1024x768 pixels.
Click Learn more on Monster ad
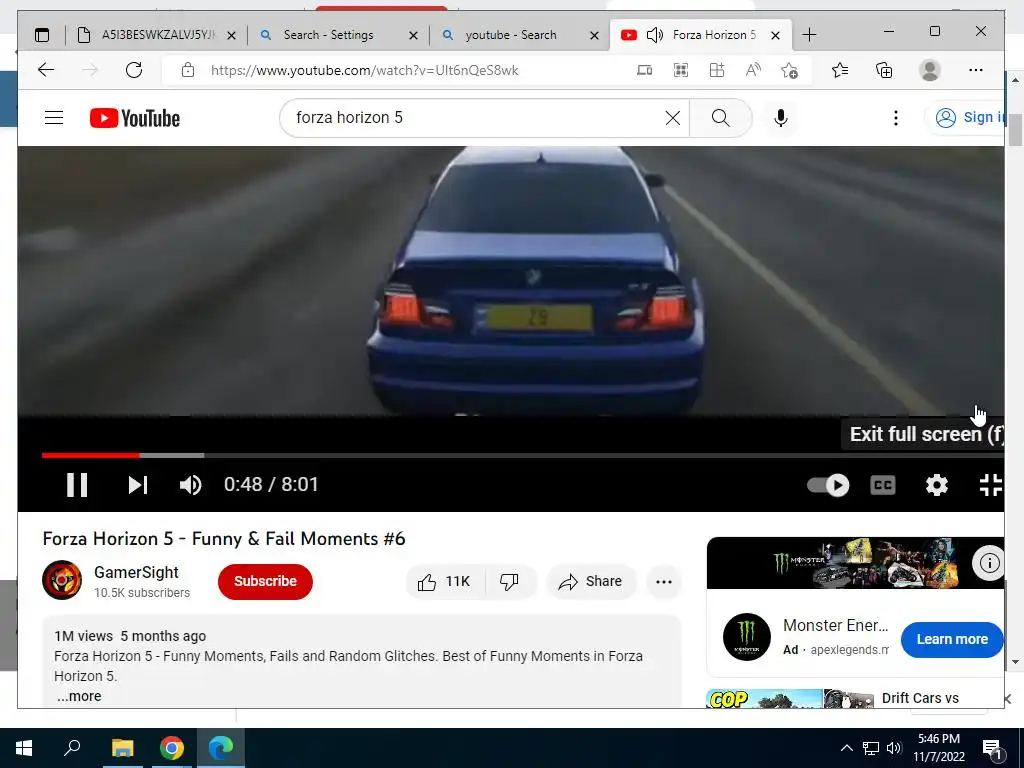952,639
